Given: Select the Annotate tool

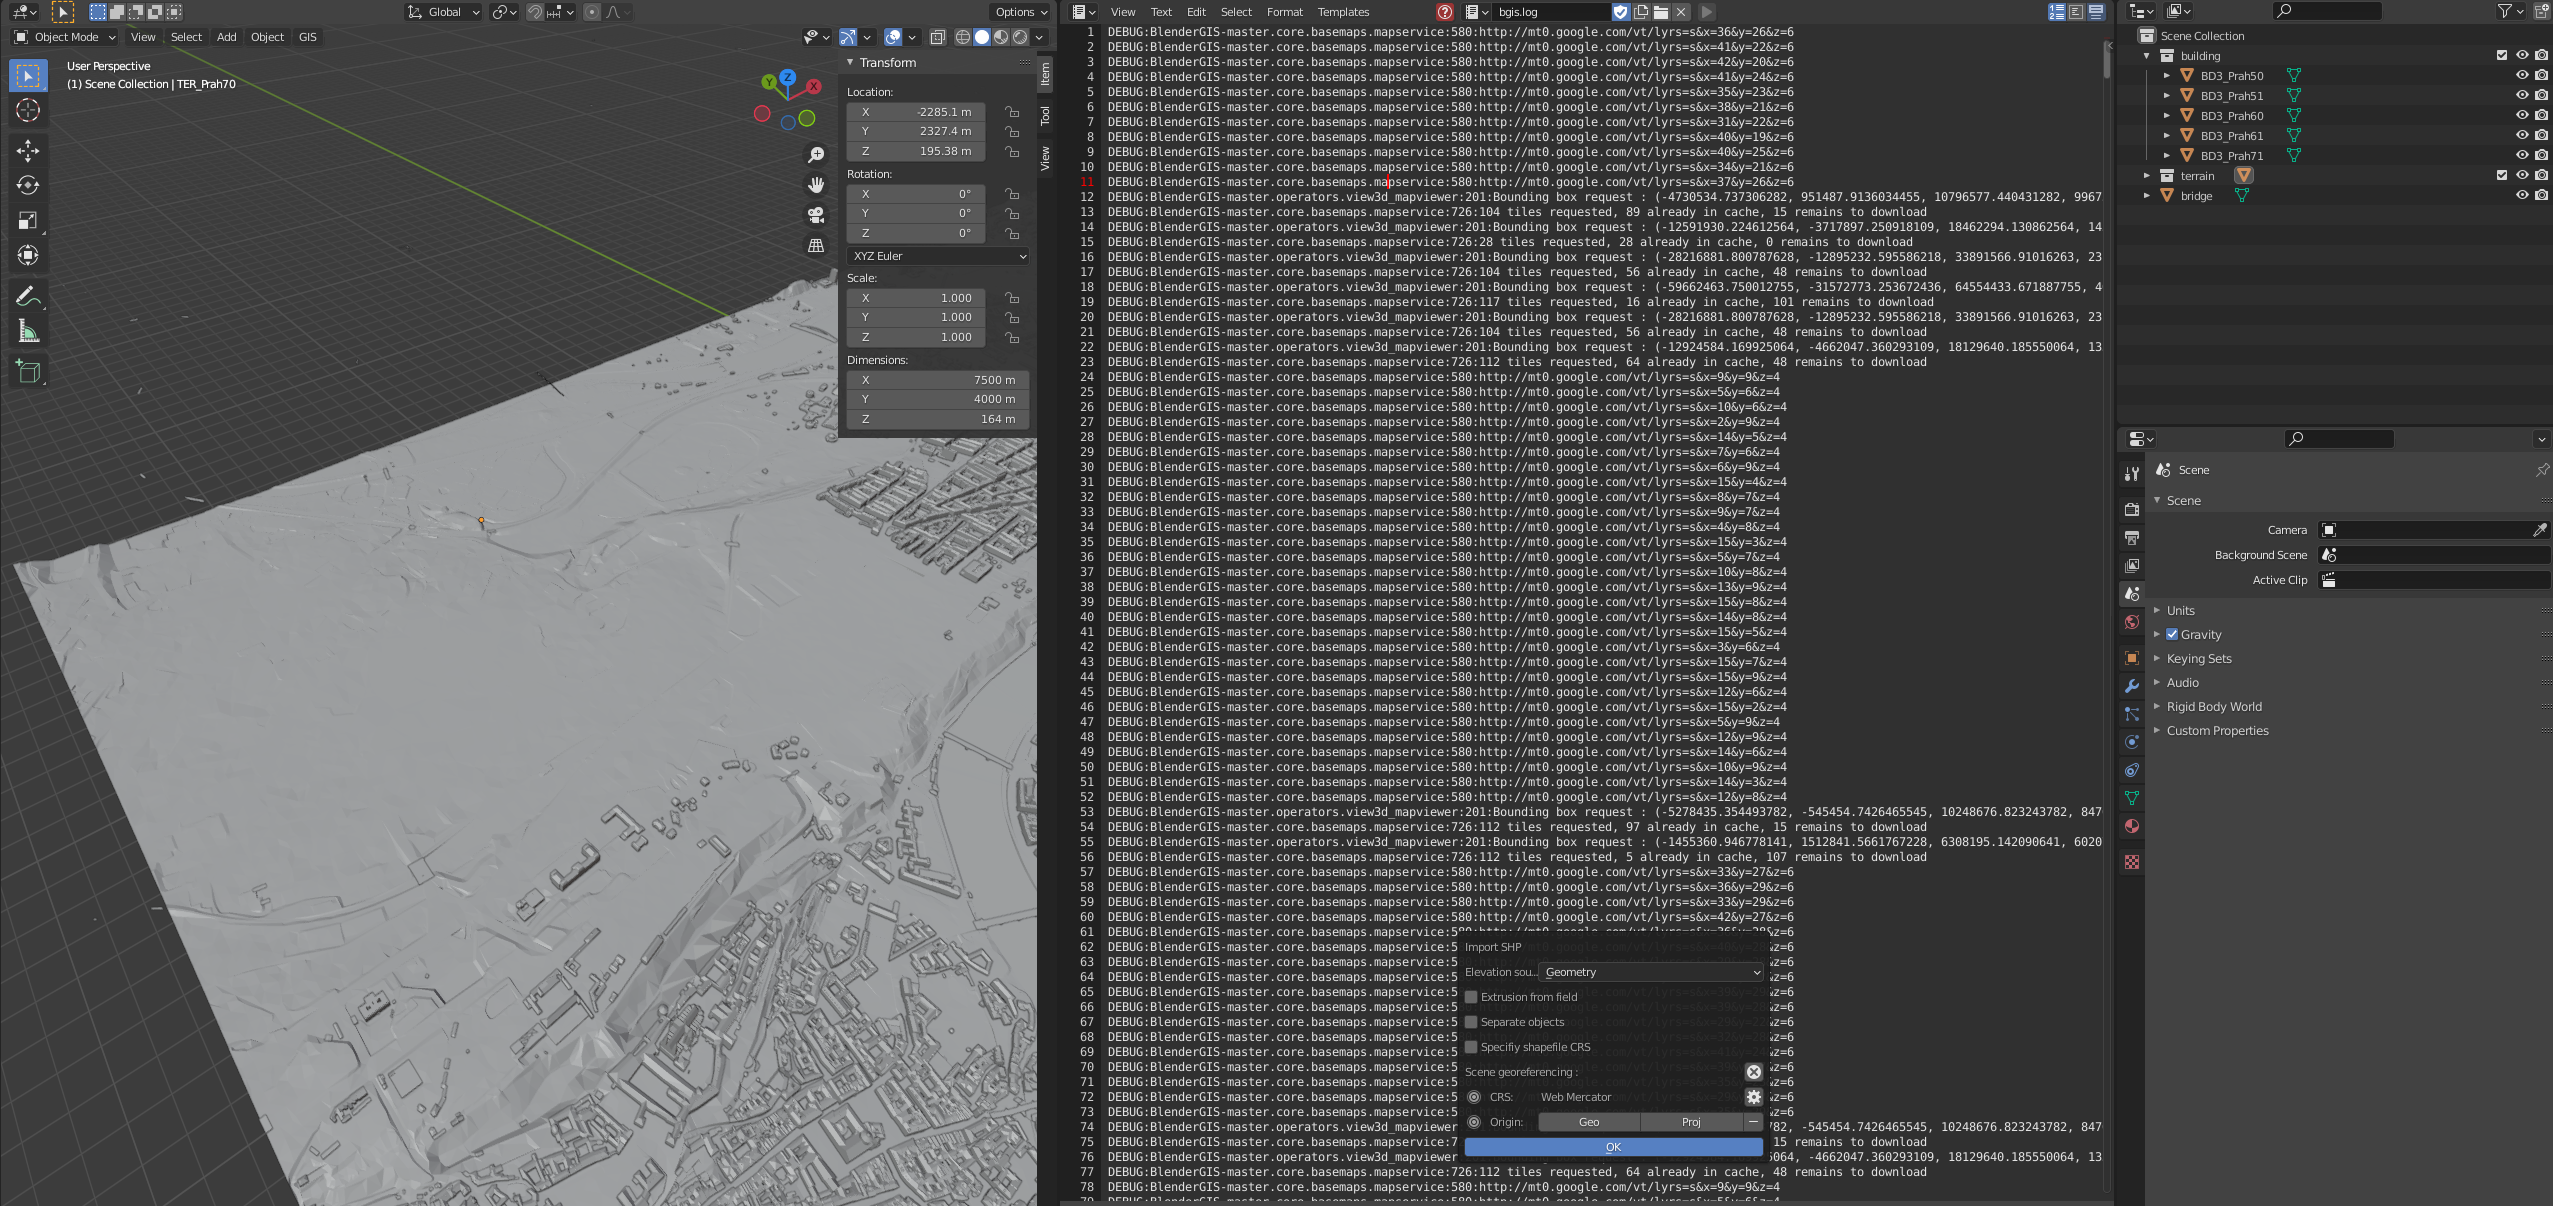Looking at the screenshot, I should click(x=28, y=296).
